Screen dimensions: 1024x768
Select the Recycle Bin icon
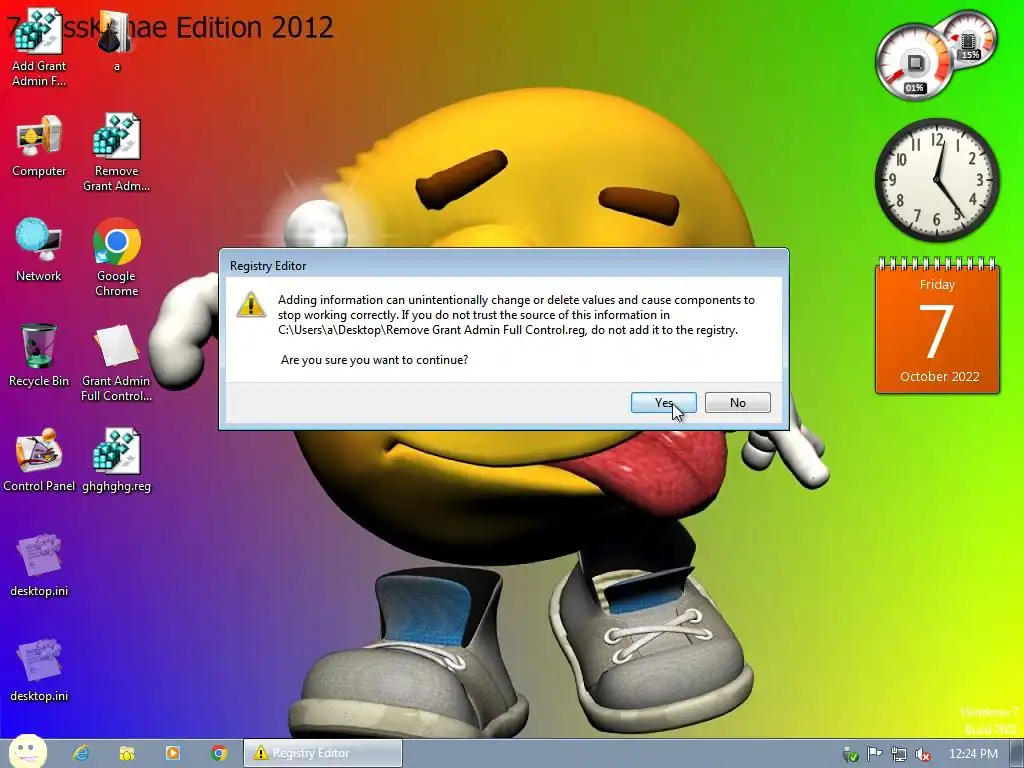(x=39, y=355)
